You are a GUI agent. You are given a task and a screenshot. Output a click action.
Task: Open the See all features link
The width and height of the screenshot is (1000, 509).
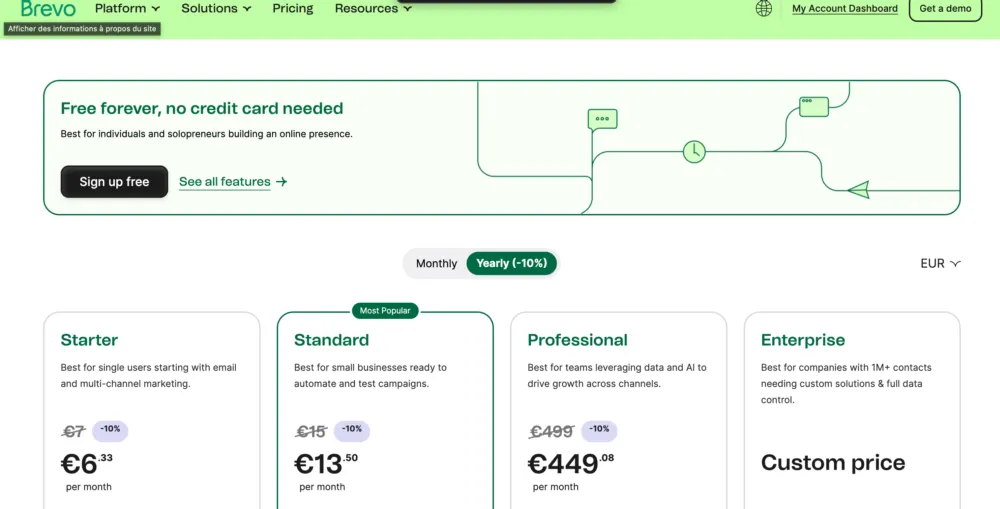(x=224, y=182)
